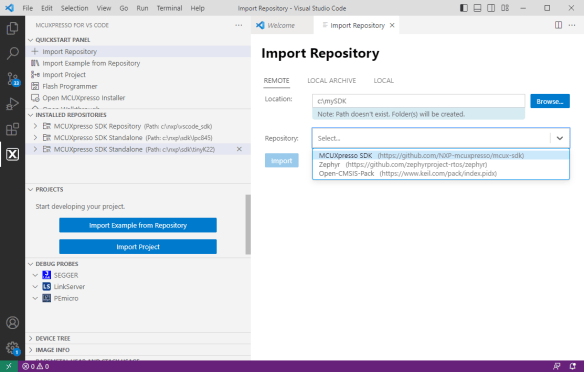Viewport: 584px width, 372px height.
Task: Expand MCUXpresso SDK Standalone tinyK22 entry
Action: click(35, 149)
